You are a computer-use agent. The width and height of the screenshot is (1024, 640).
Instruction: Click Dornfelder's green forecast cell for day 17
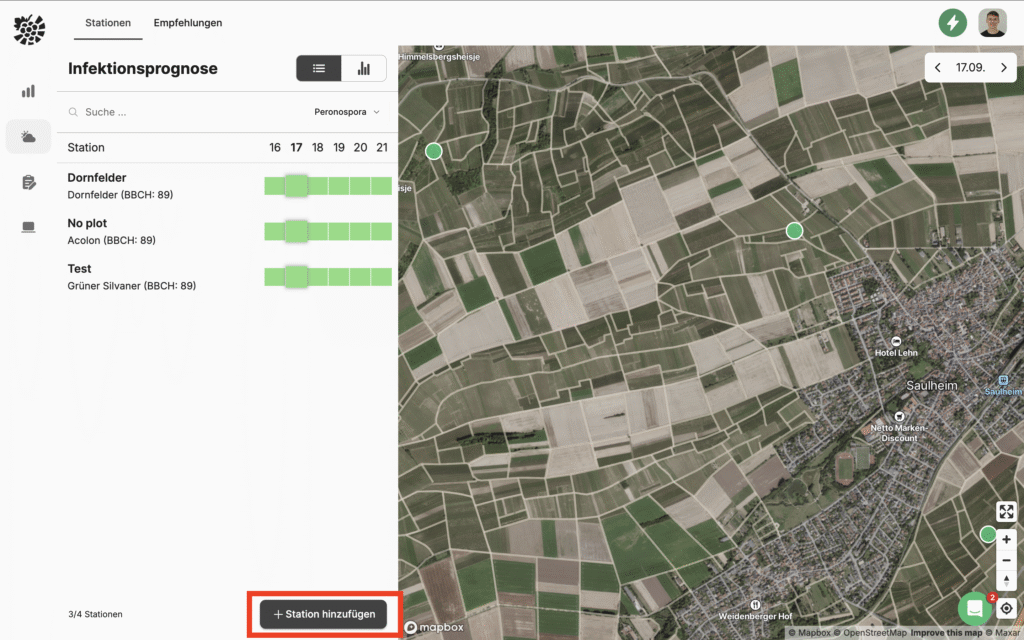[x=296, y=186]
